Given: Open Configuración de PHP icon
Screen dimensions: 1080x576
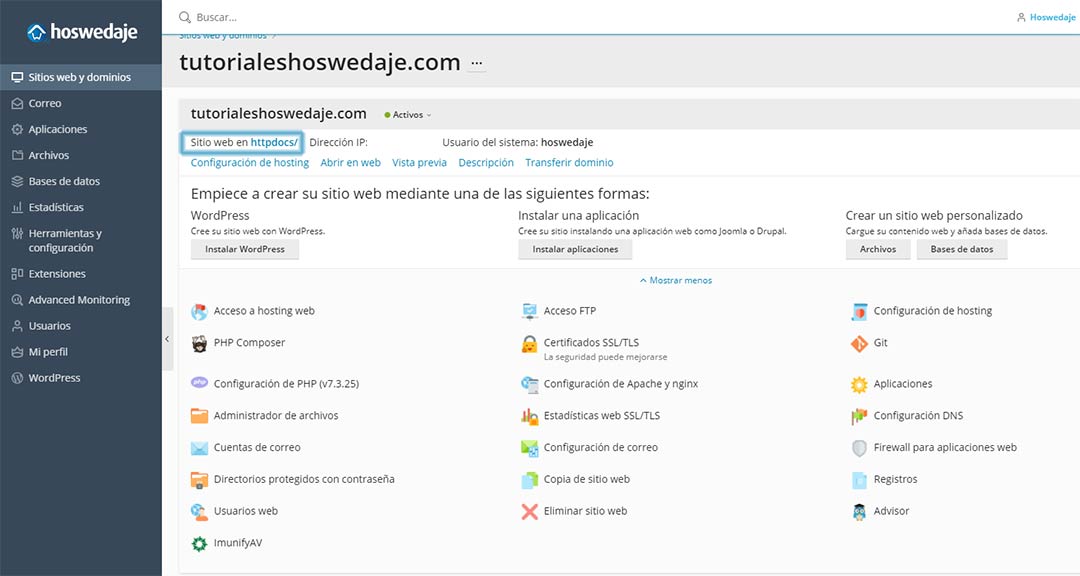Looking at the screenshot, I should 199,382.
